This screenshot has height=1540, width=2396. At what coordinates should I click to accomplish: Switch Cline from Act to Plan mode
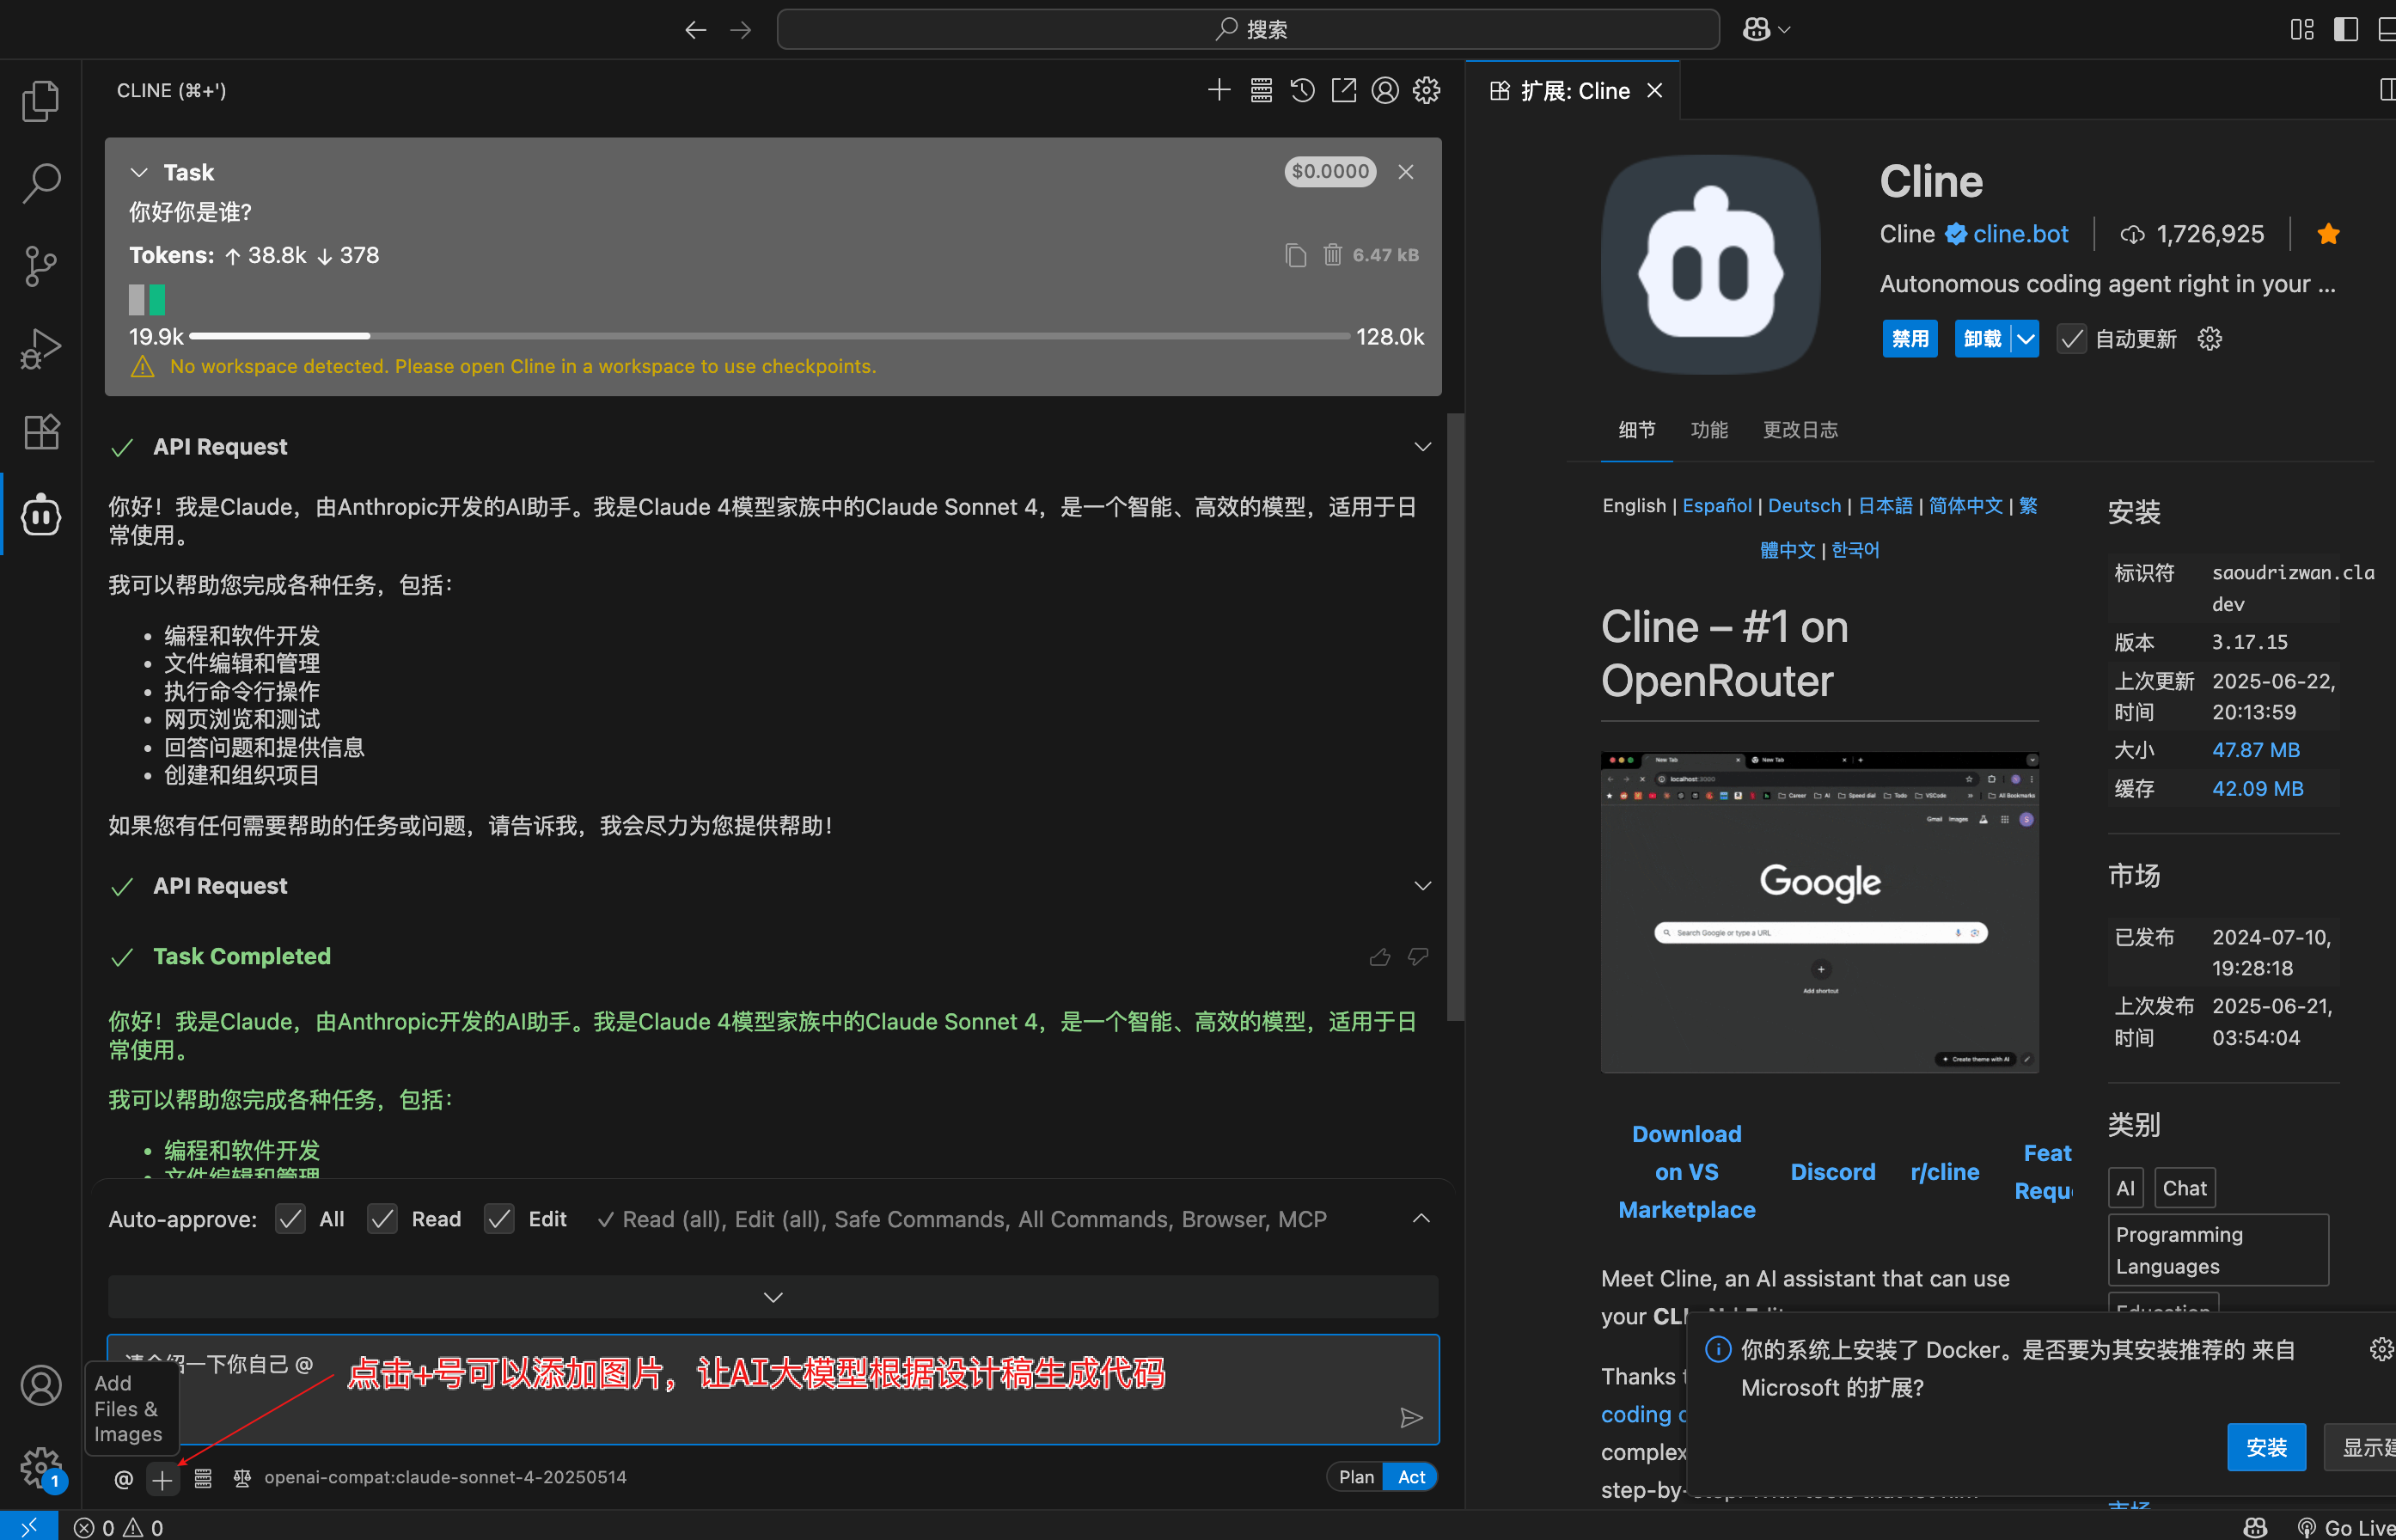tap(1356, 1476)
